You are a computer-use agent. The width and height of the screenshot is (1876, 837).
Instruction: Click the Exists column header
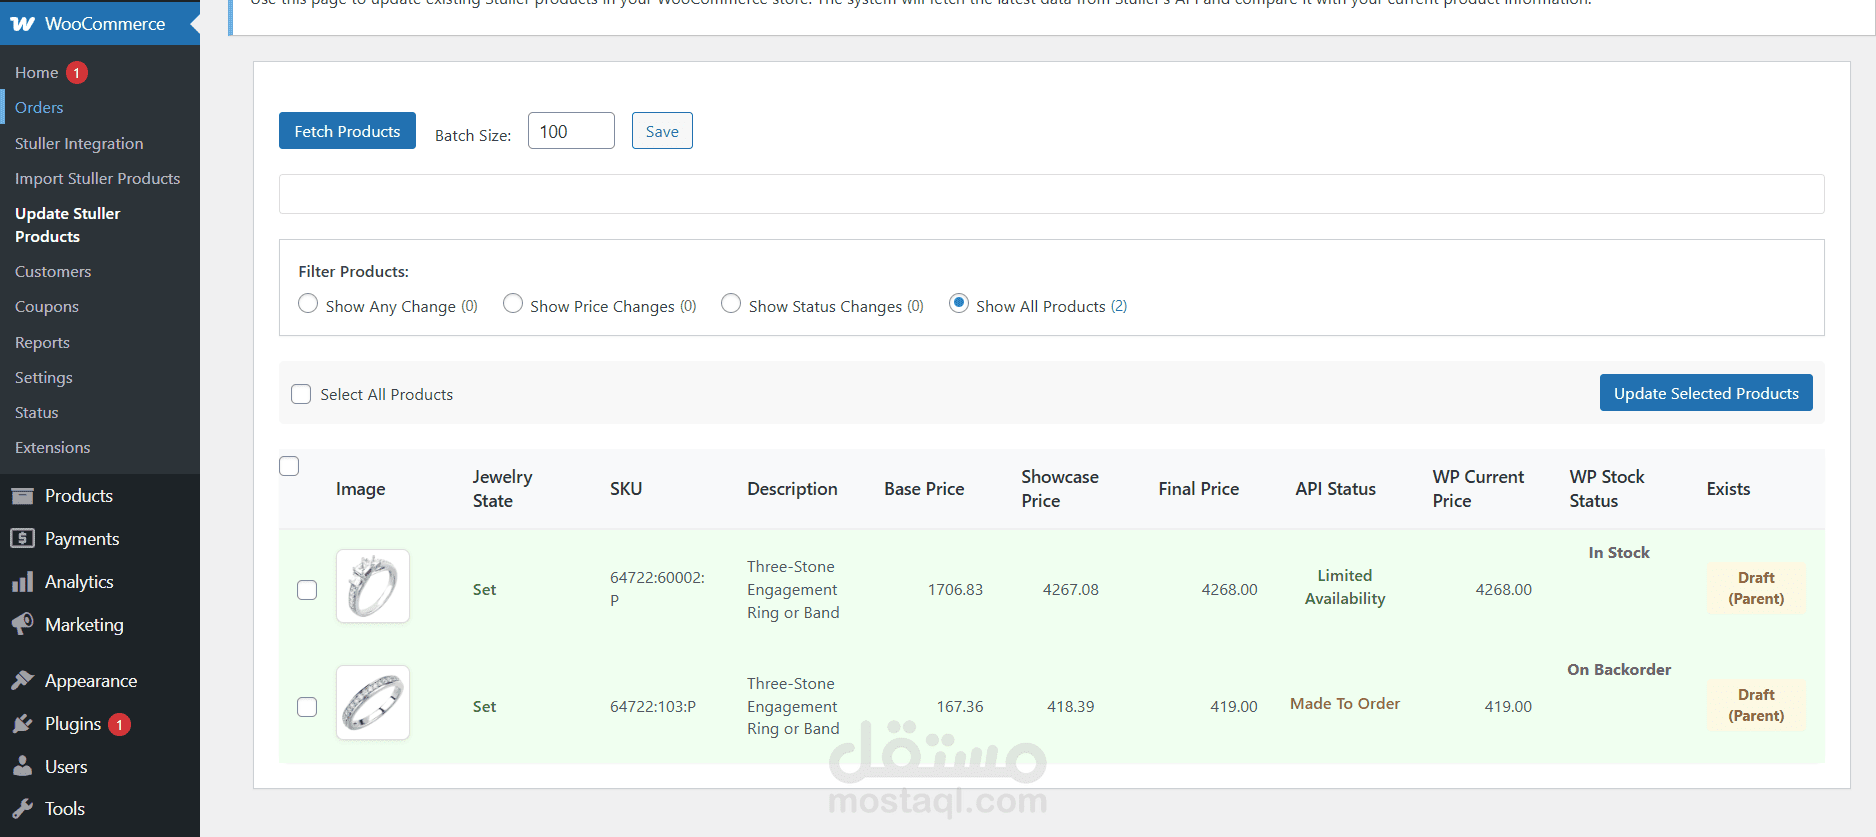click(1728, 489)
